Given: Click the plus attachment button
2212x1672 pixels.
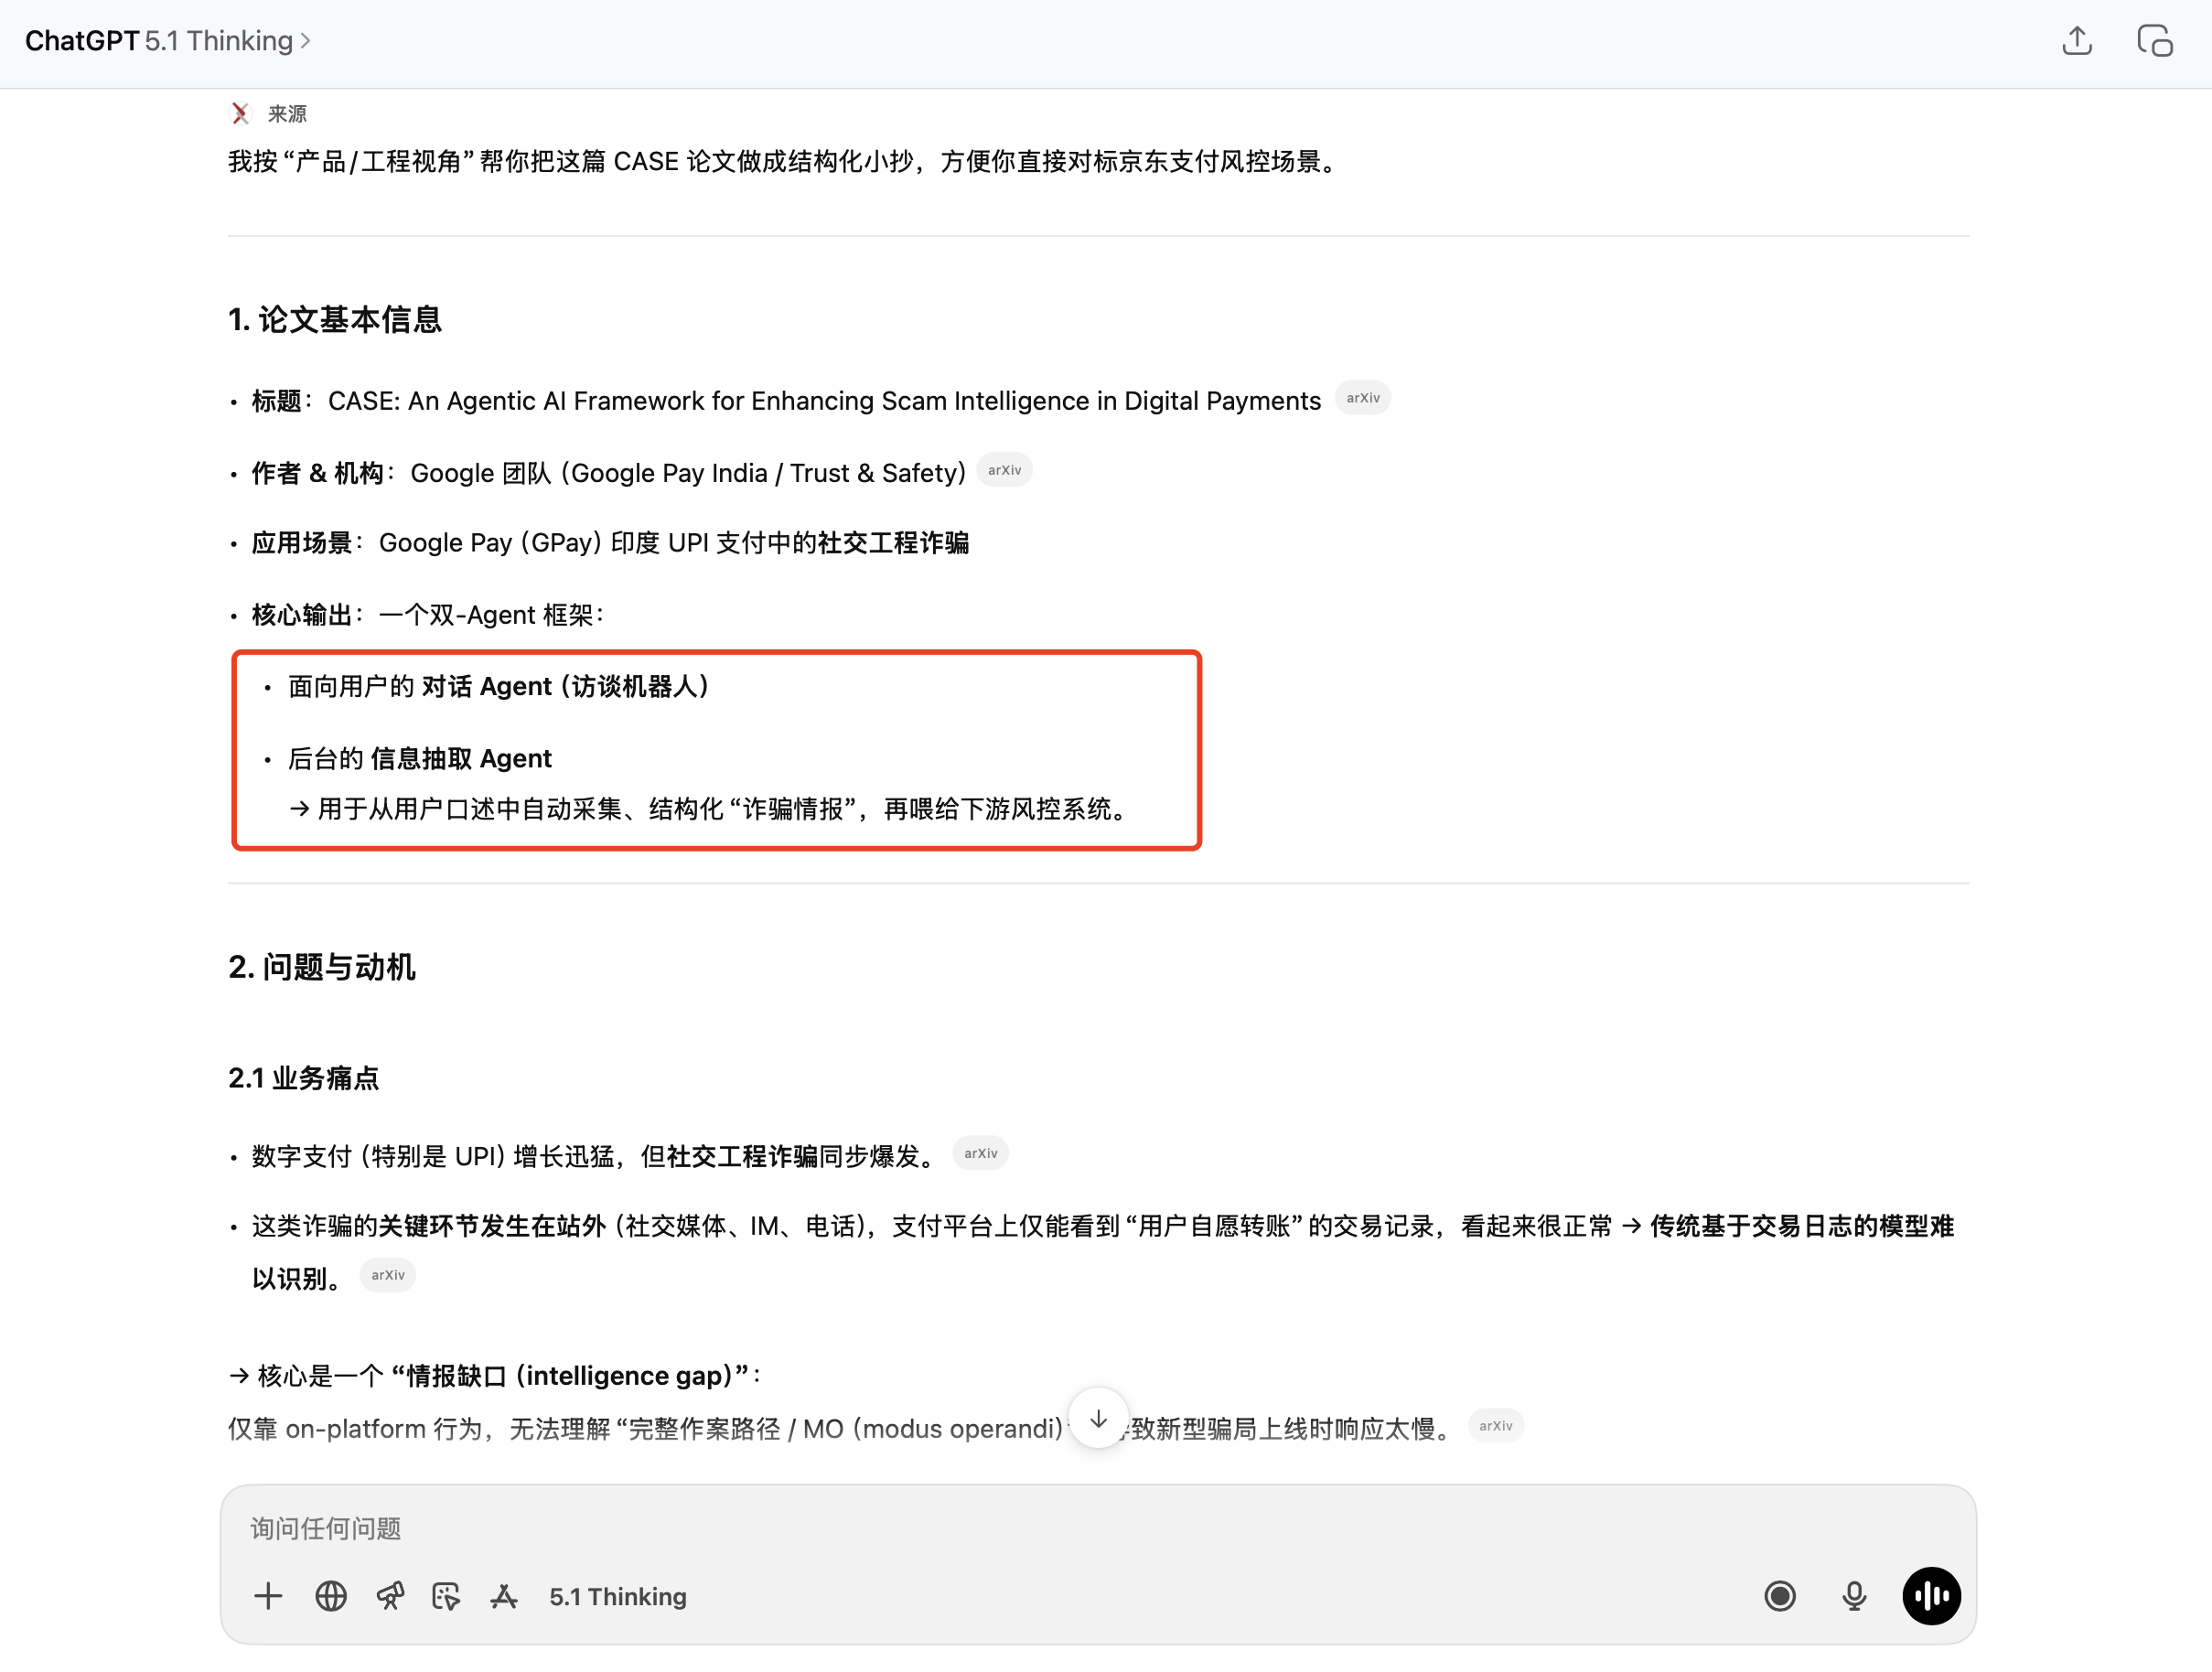Looking at the screenshot, I should (x=268, y=1596).
